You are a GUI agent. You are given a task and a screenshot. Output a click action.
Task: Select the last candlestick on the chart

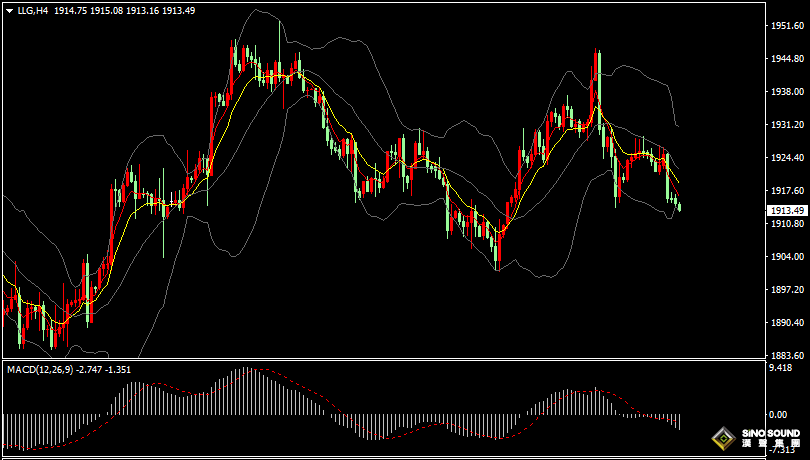tap(679, 207)
